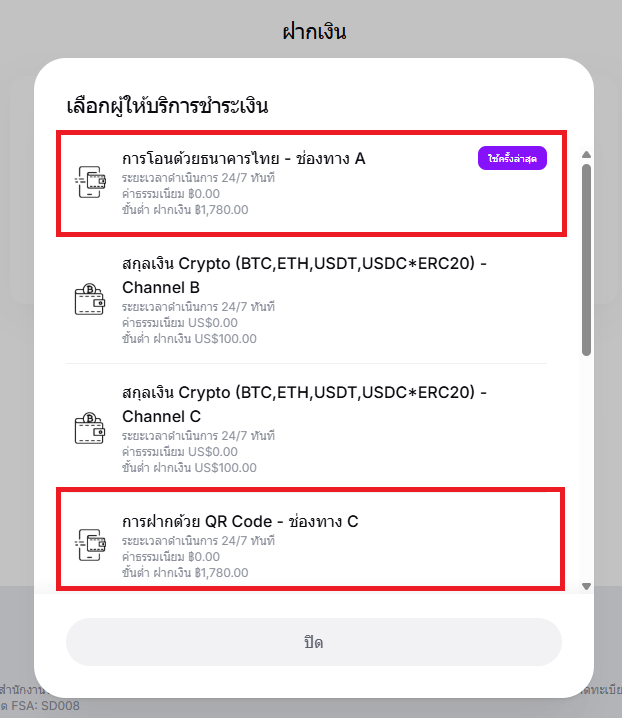Click the wallet icon beside Crypto Channel C

pos(91,427)
